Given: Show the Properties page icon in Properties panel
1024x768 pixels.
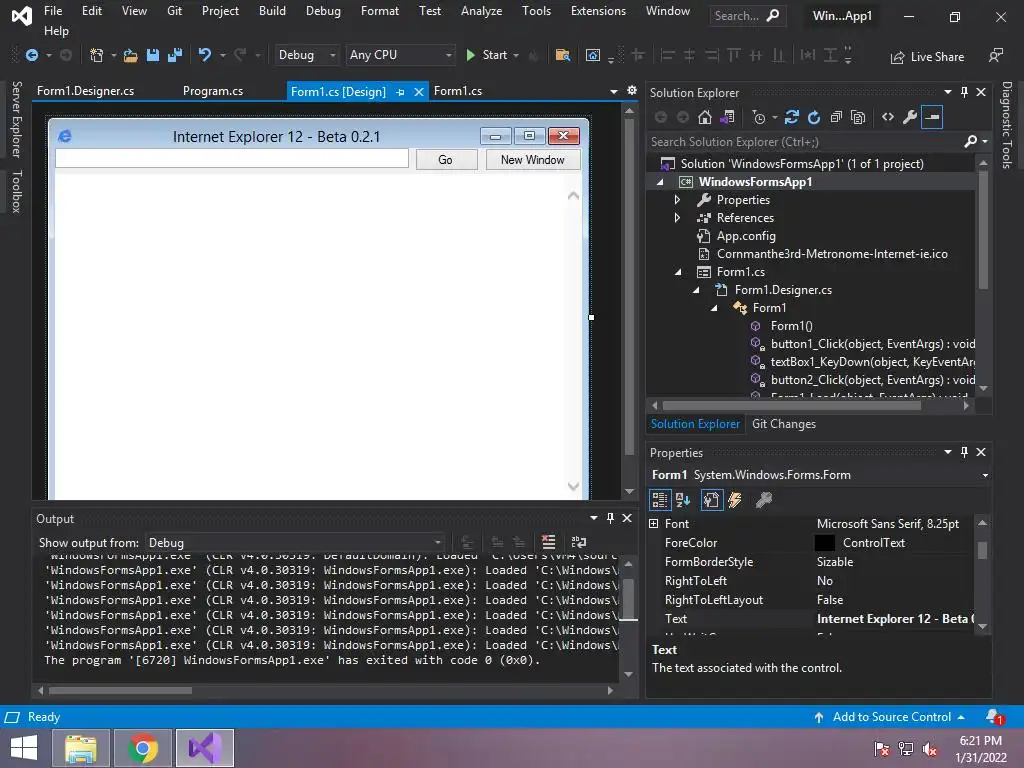Looking at the screenshot, I should (x=711, y=500).
